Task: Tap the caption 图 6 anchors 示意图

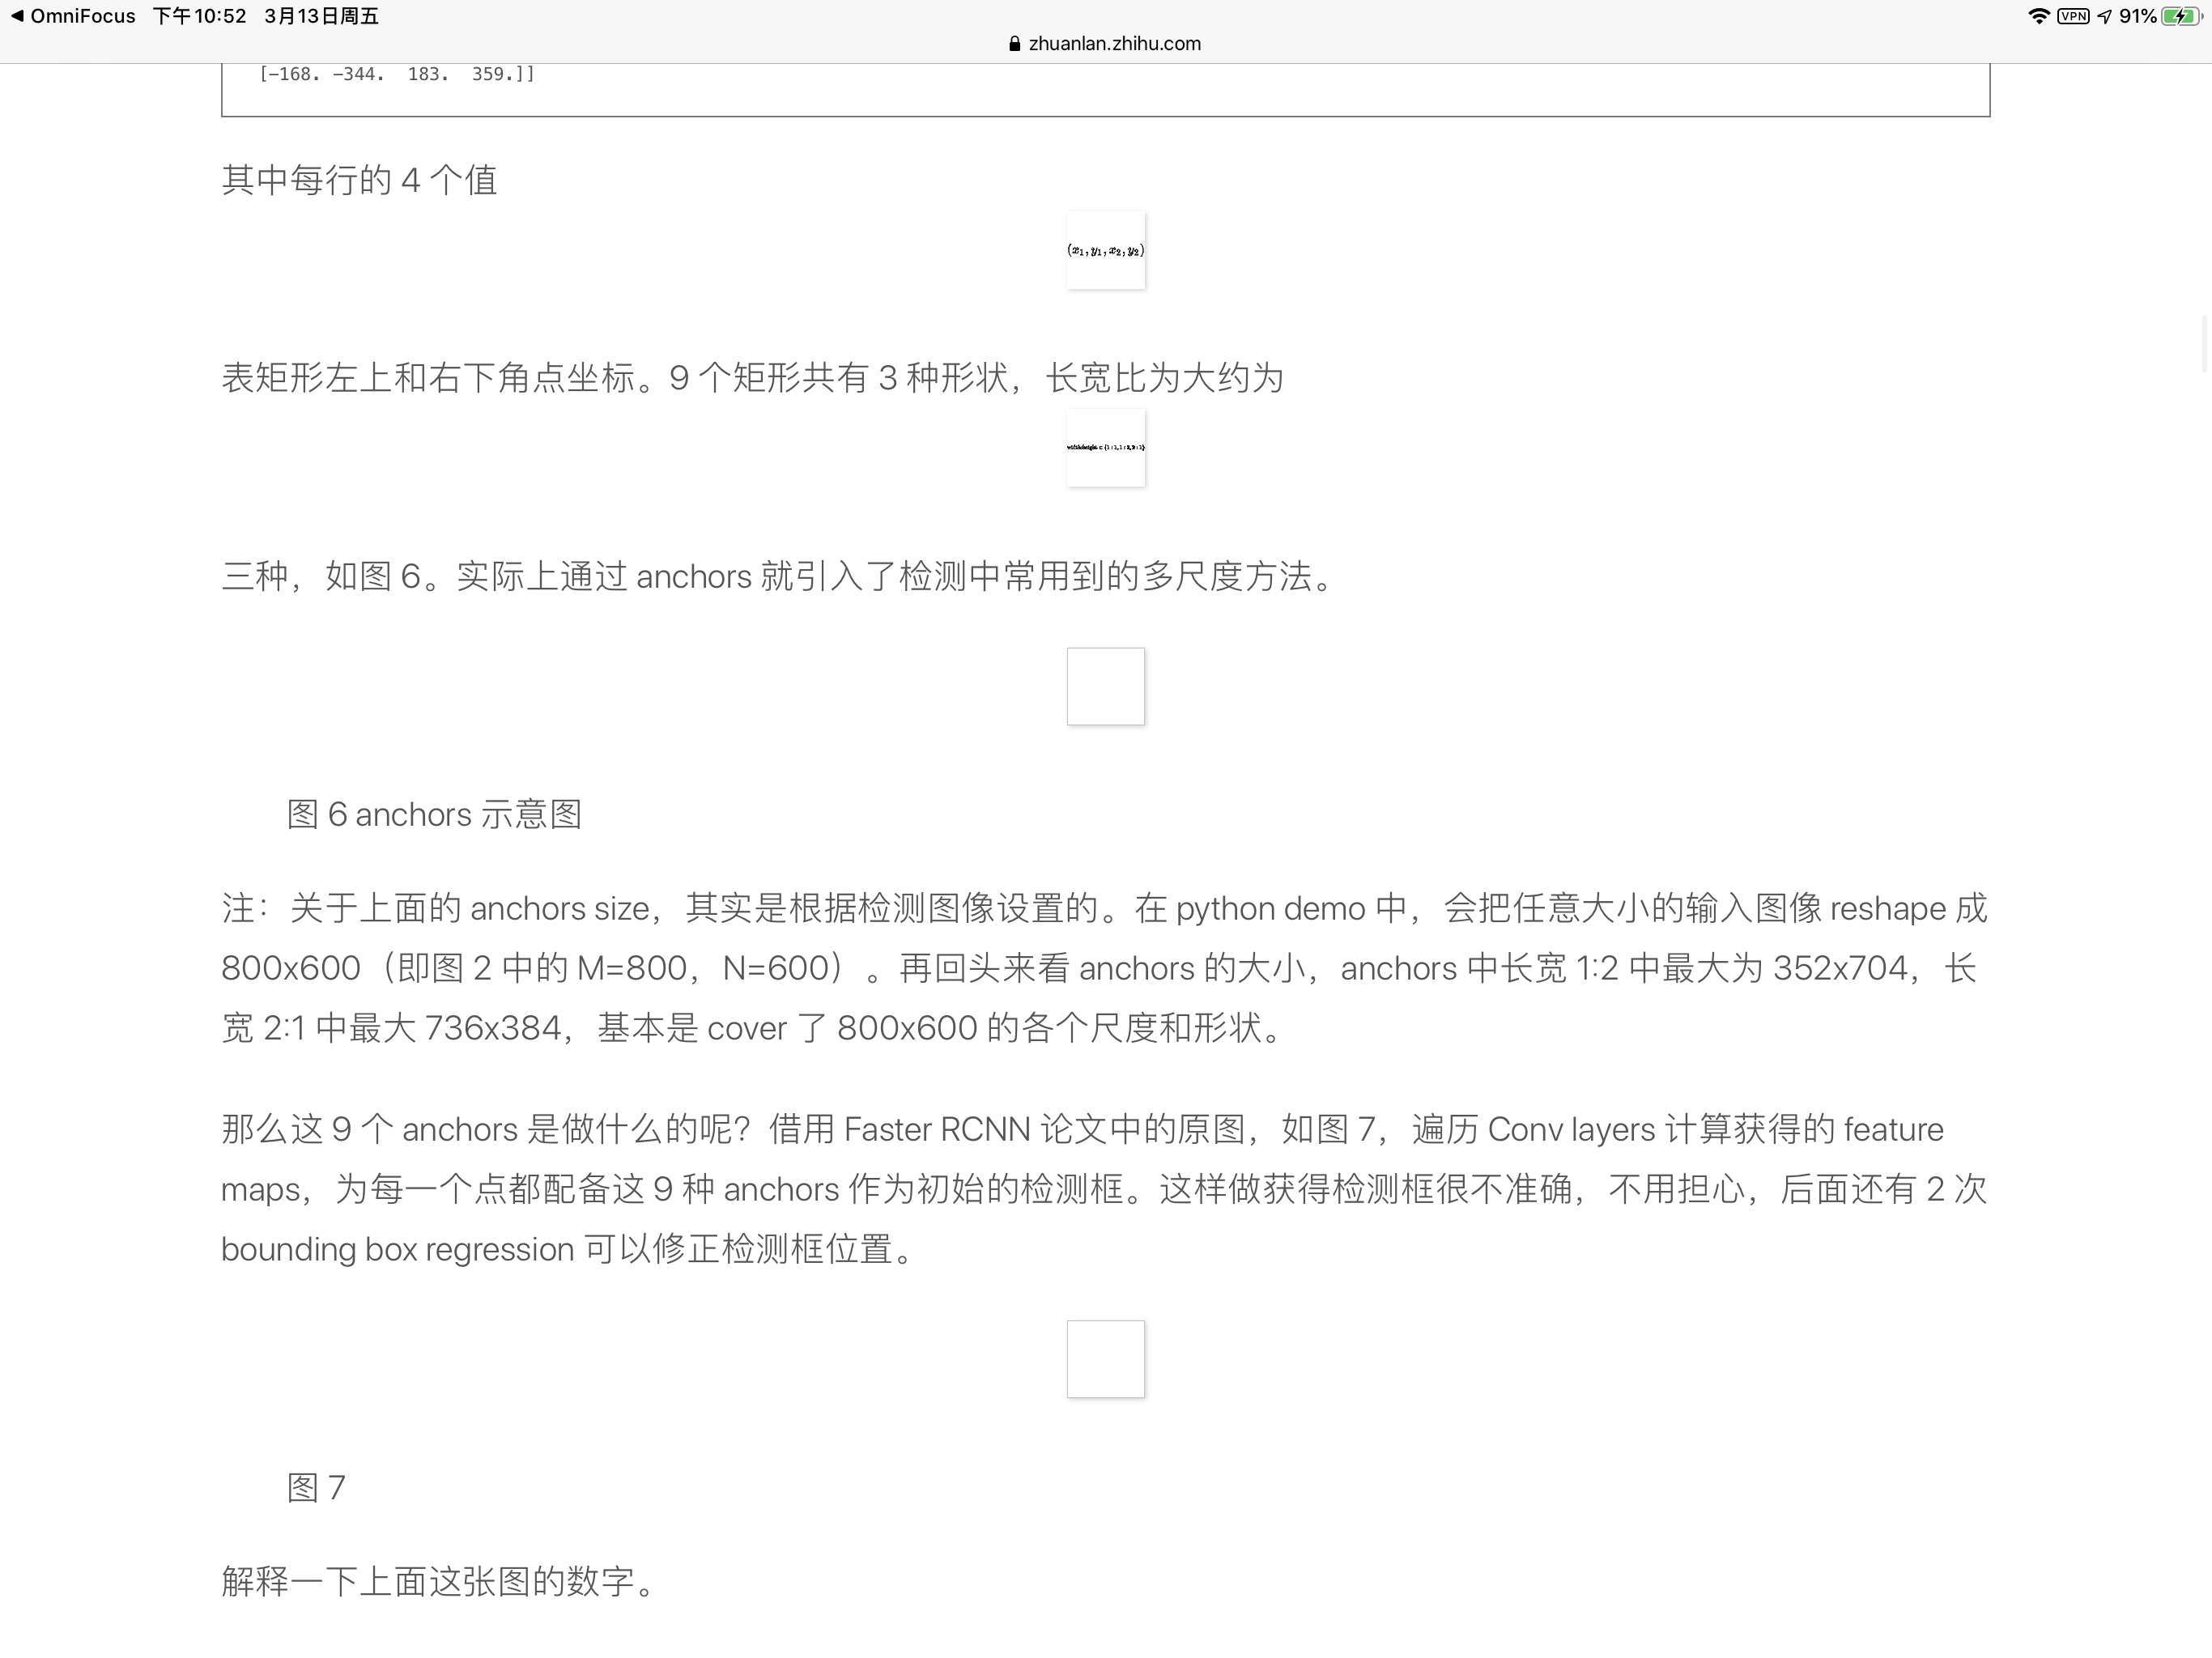Action: [x=432, y=814]
